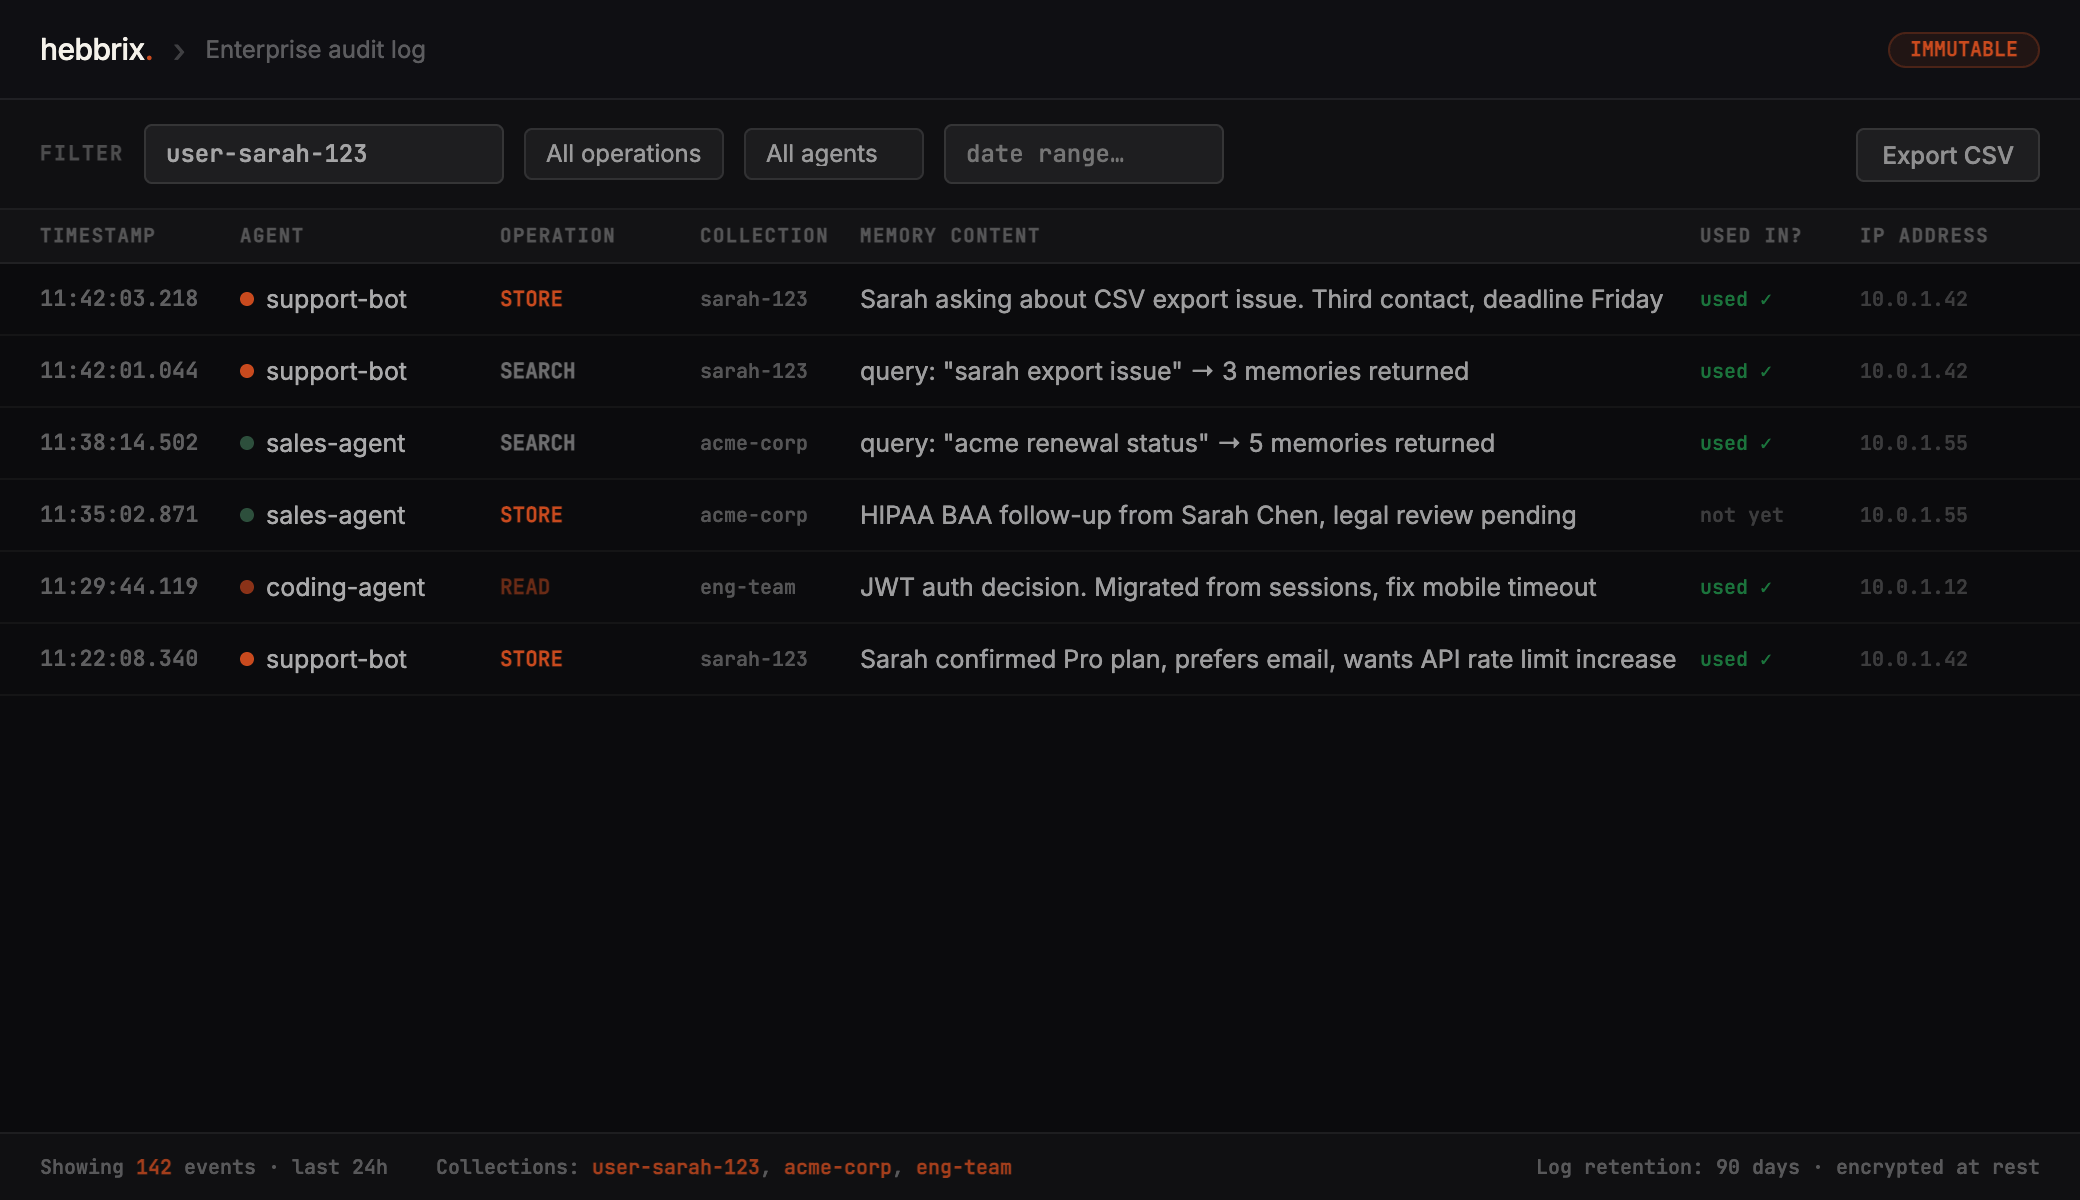This screenshot has height=1200, width=2080.
Task: Click the MEMORY CONTENT column header
Action: (949, 236)
